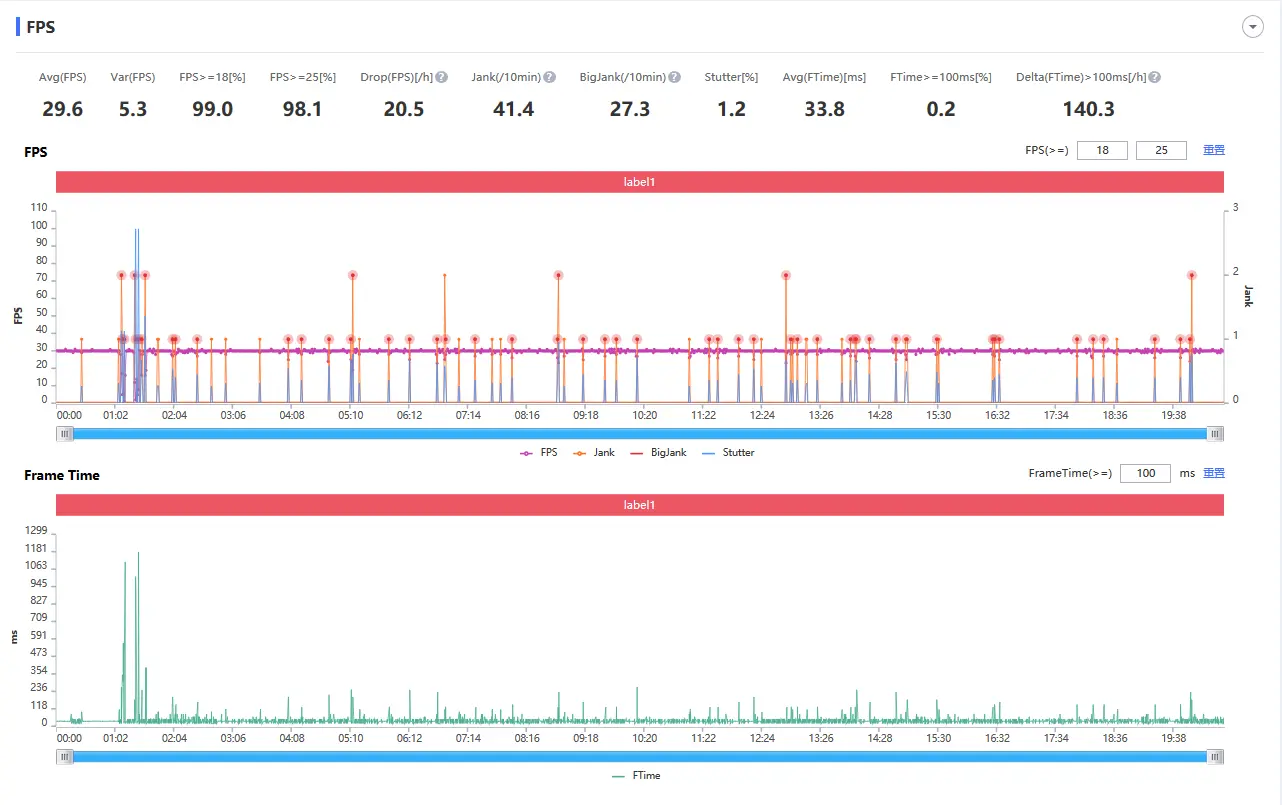
Task: Grab the right handle of the FPS range slider
Action: tap(1215, 433)
